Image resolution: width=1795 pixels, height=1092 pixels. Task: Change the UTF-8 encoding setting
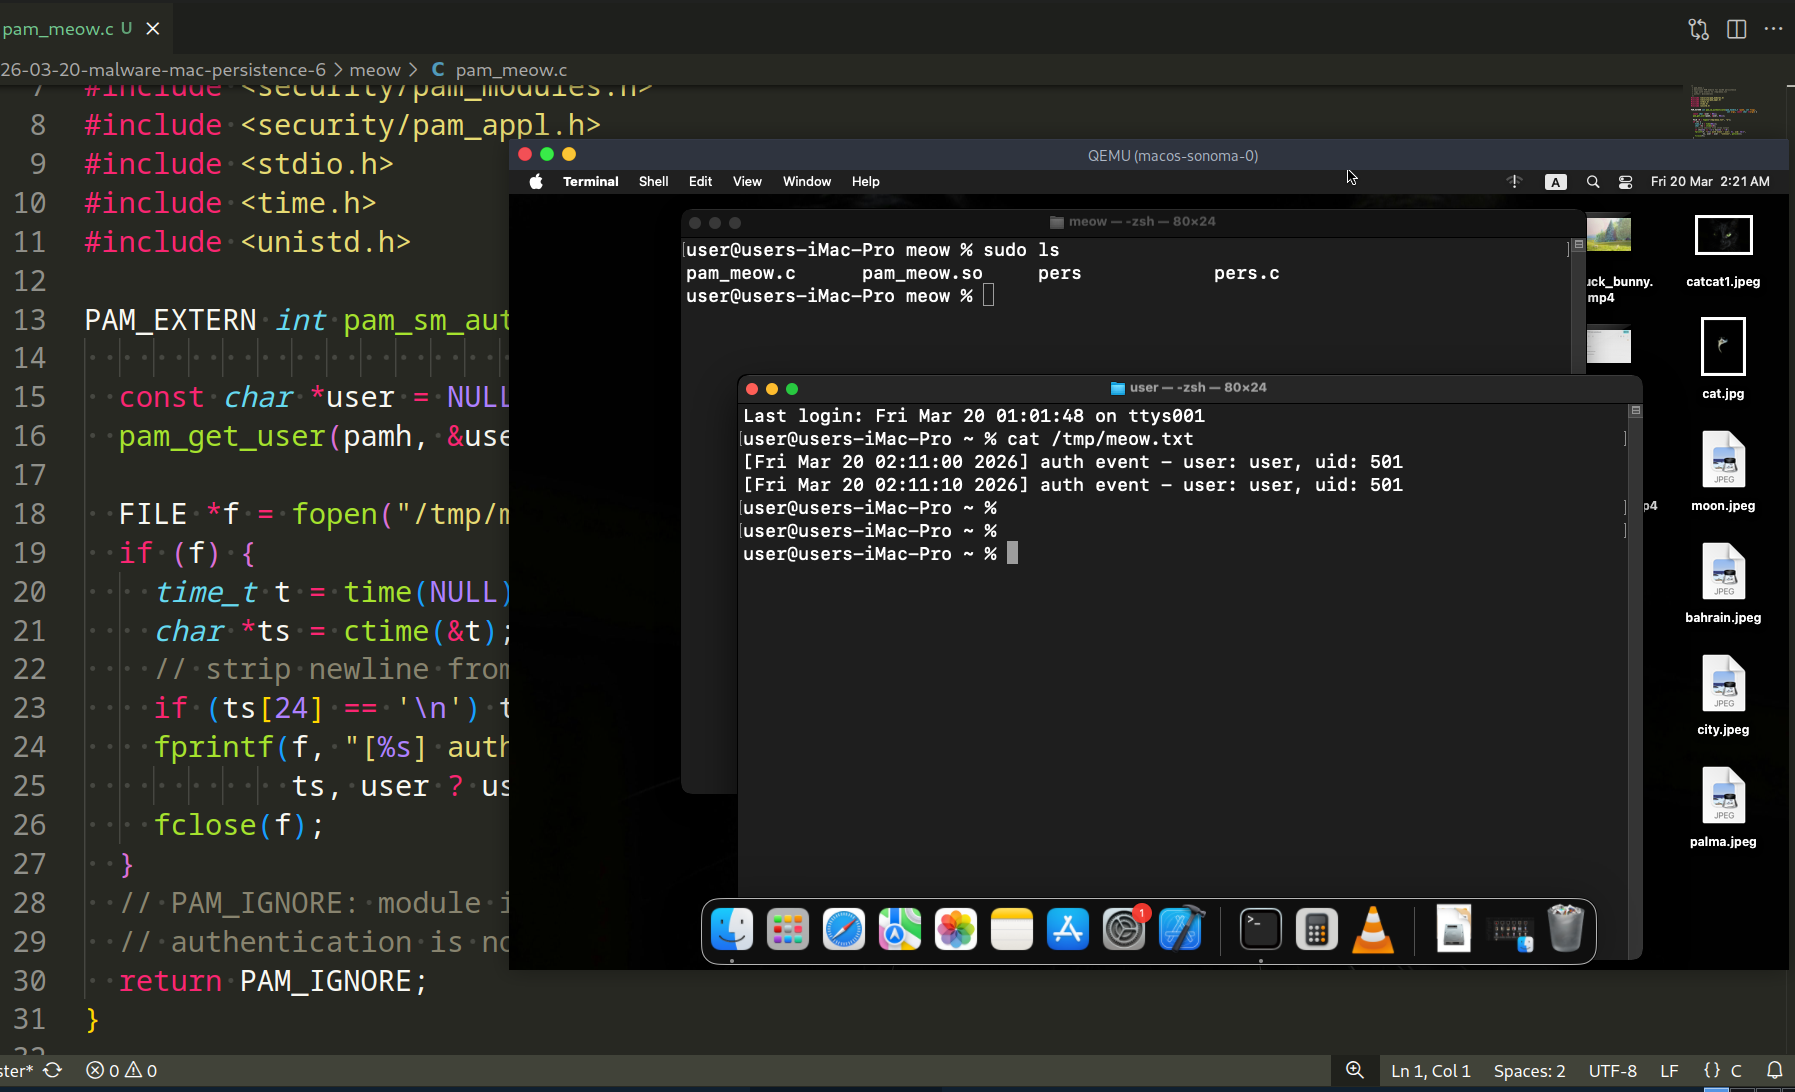[1612, 1070]
